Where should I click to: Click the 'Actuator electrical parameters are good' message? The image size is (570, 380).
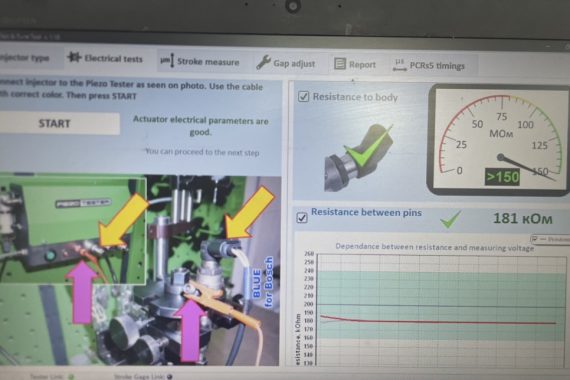[200, 125]
